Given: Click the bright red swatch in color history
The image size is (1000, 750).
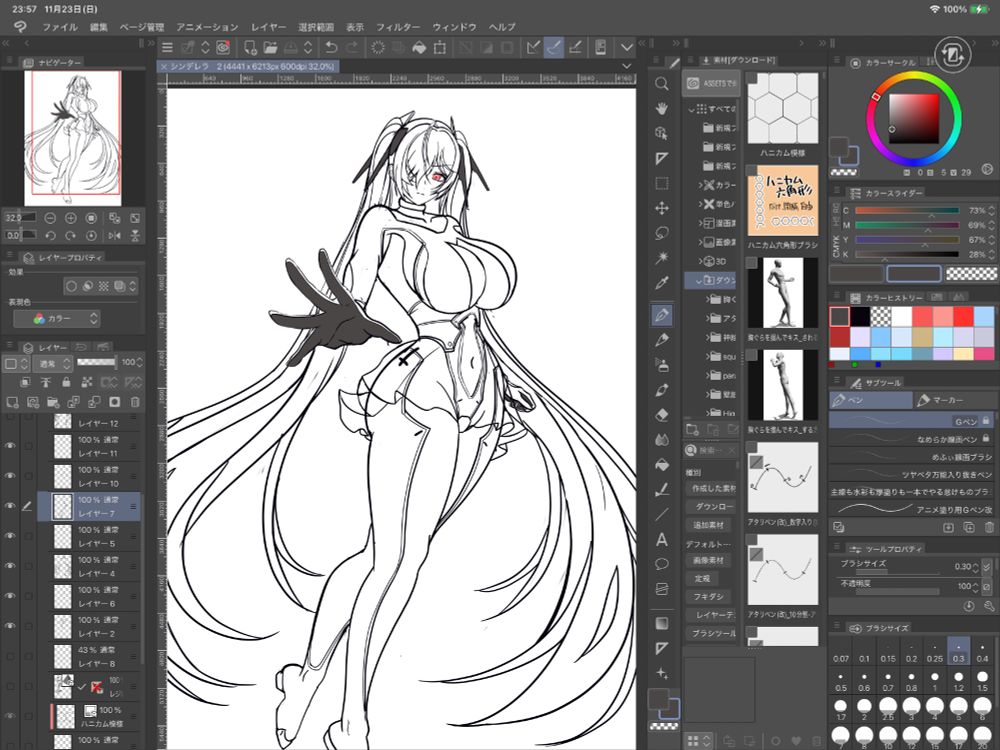Looking at the screenshot, I should (964, 317).
